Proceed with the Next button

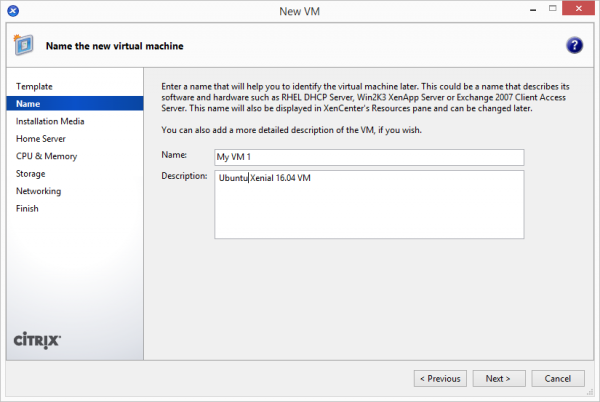498,379
